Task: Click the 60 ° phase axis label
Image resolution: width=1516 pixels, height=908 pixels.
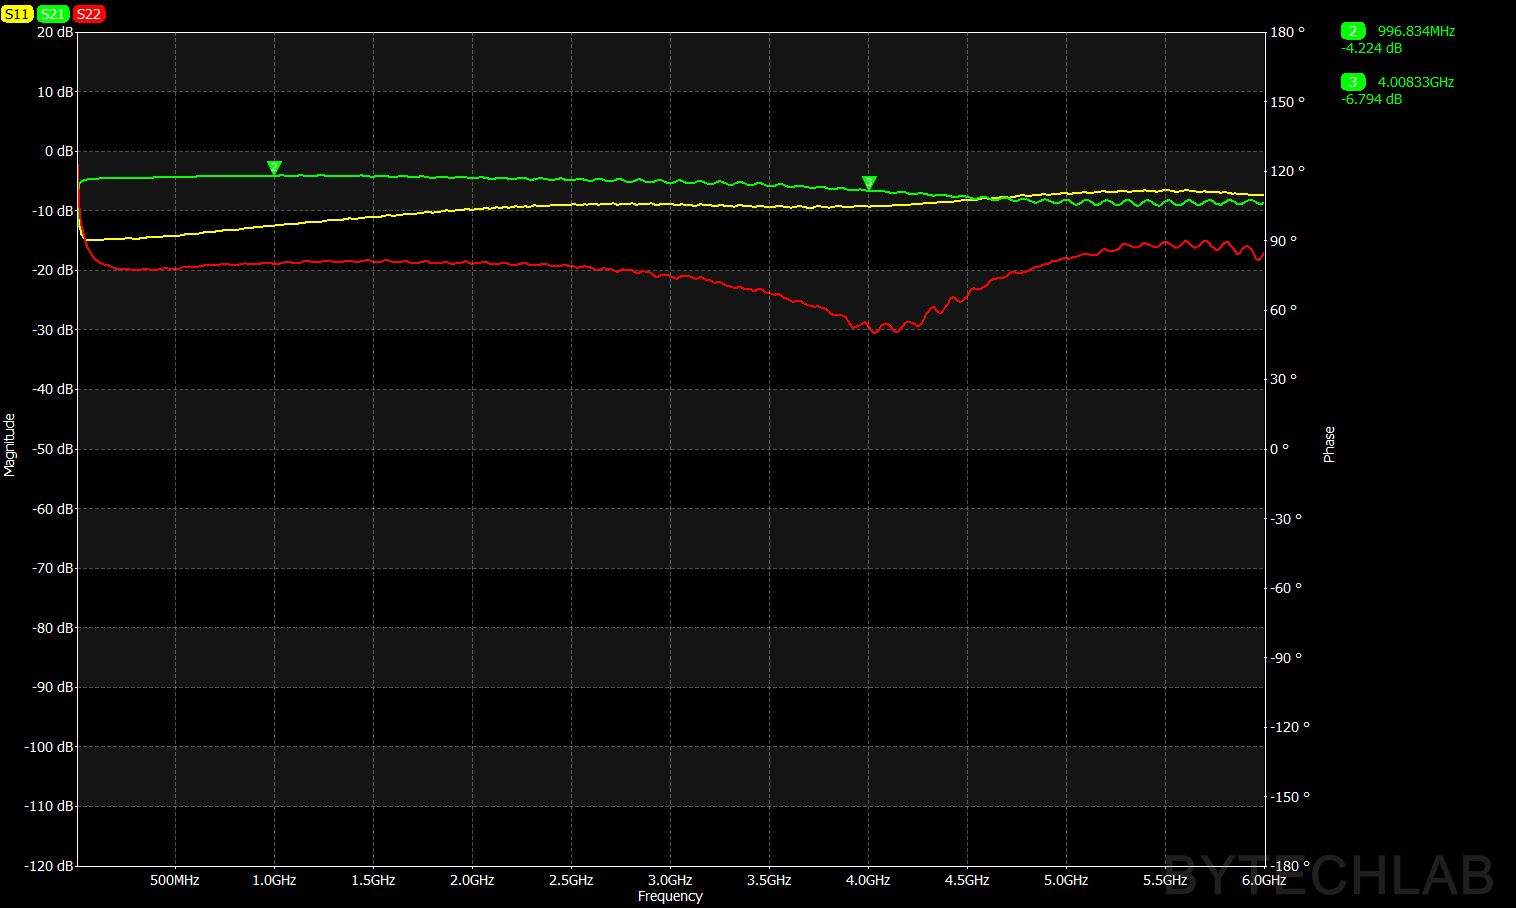Action: coord(1284,310)
